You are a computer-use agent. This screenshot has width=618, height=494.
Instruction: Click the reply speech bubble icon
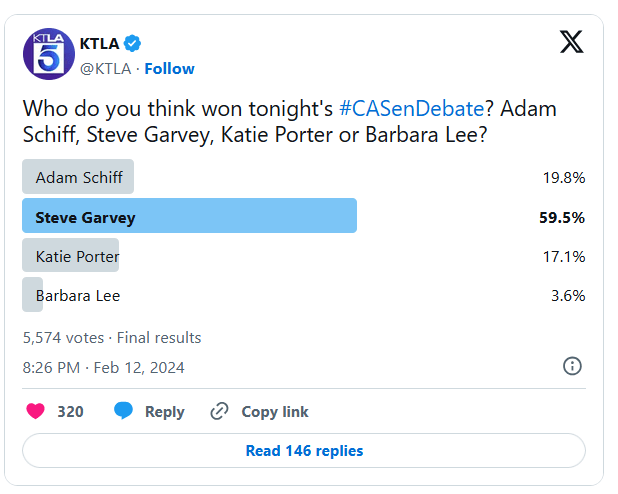(124, 411)
